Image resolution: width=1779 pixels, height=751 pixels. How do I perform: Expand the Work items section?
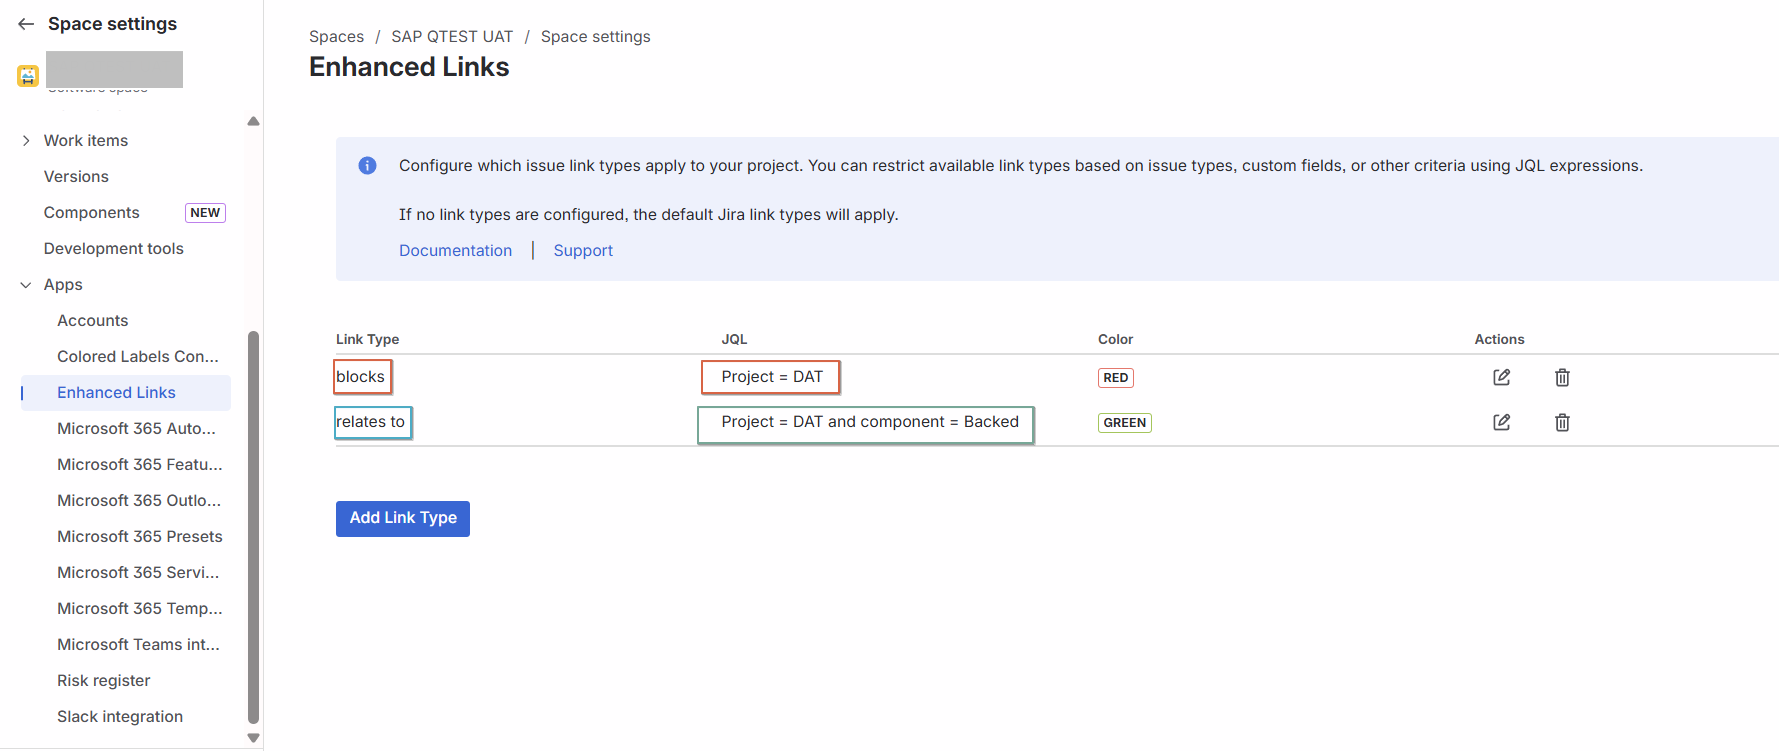click(26, 141)
